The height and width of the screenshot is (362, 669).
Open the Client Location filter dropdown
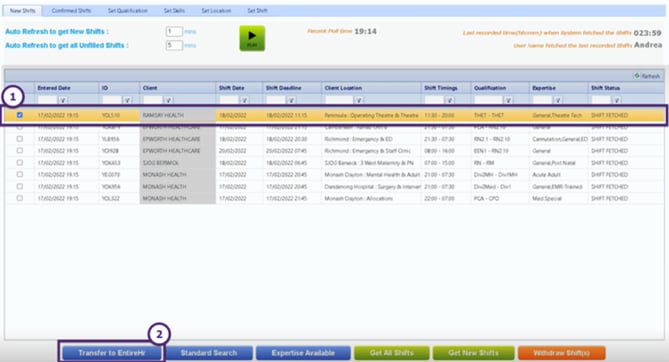359,100
